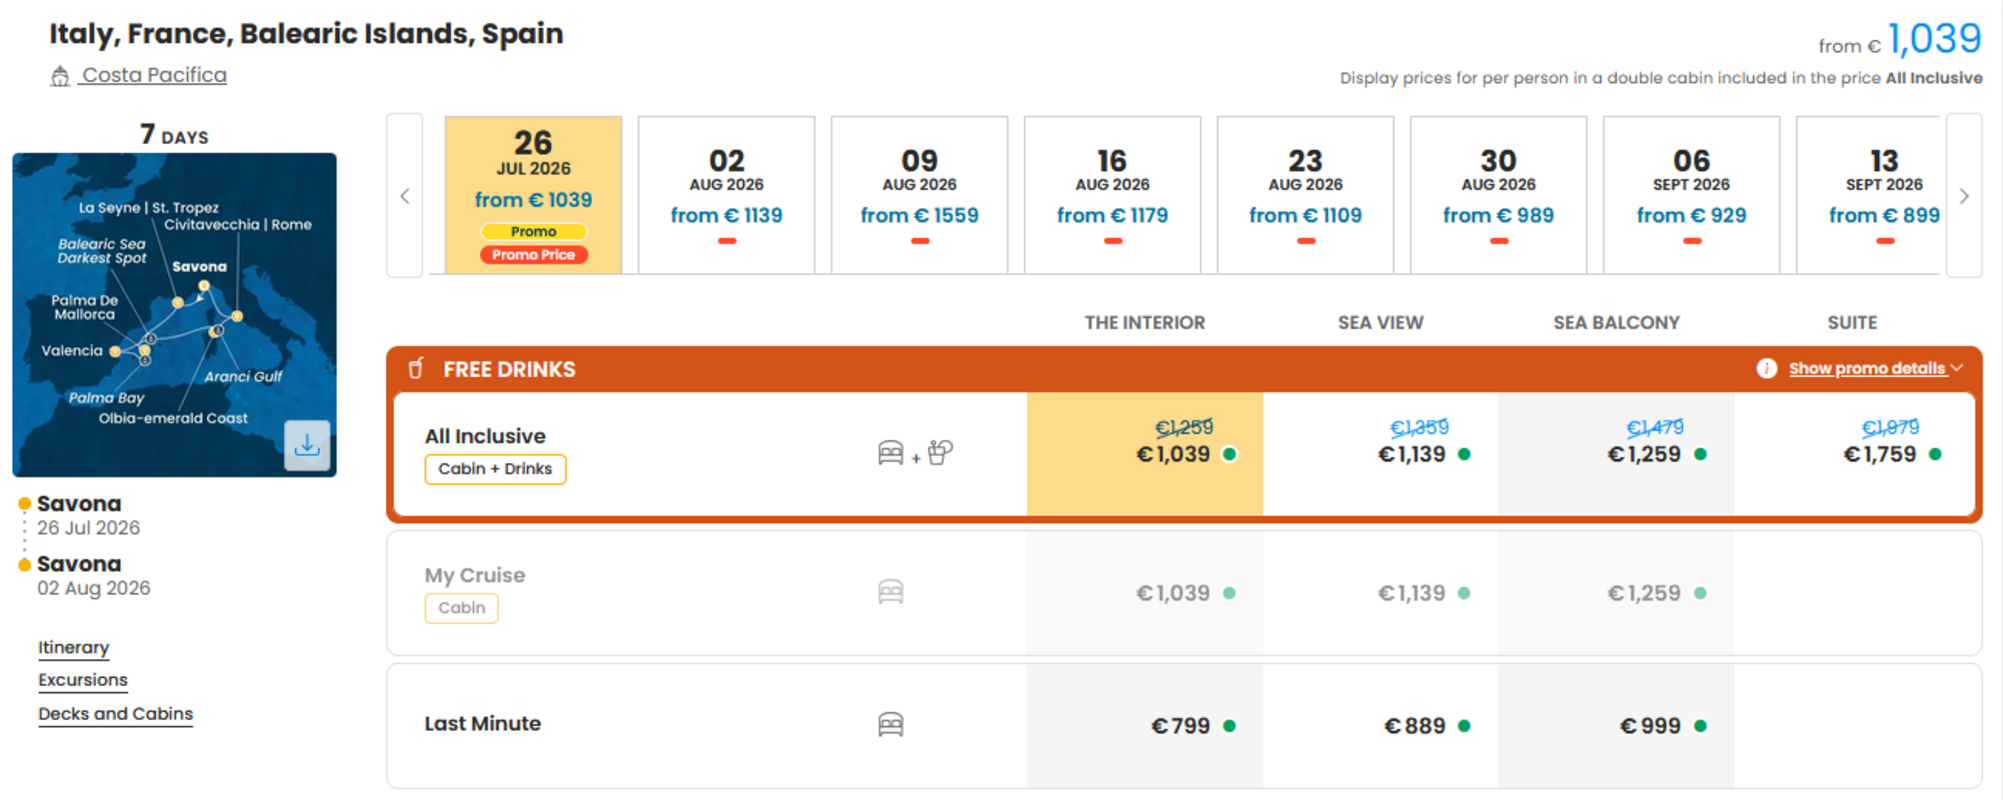
Task: Click the promo details info icon
Action: 1766,368
